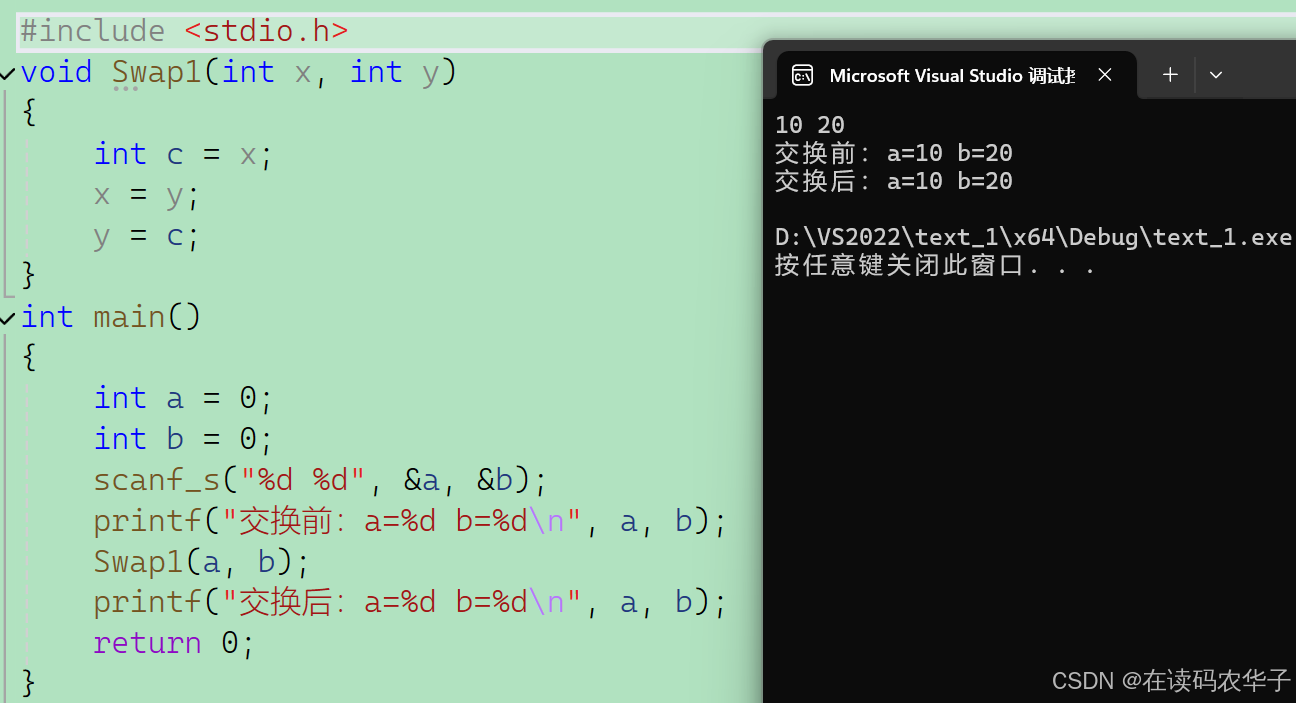This screenshot has width=1296, height=703.
Task: Click the line 'int a = 0;'
Action: [183, 398]
